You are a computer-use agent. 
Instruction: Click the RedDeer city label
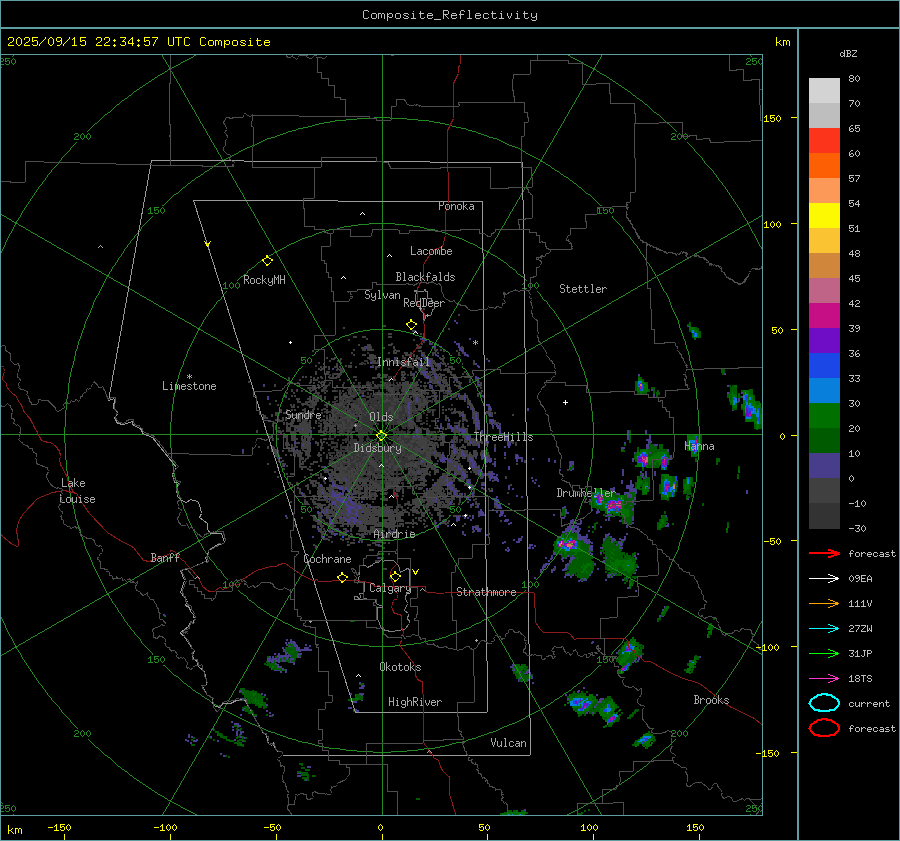tap(424, 303)
